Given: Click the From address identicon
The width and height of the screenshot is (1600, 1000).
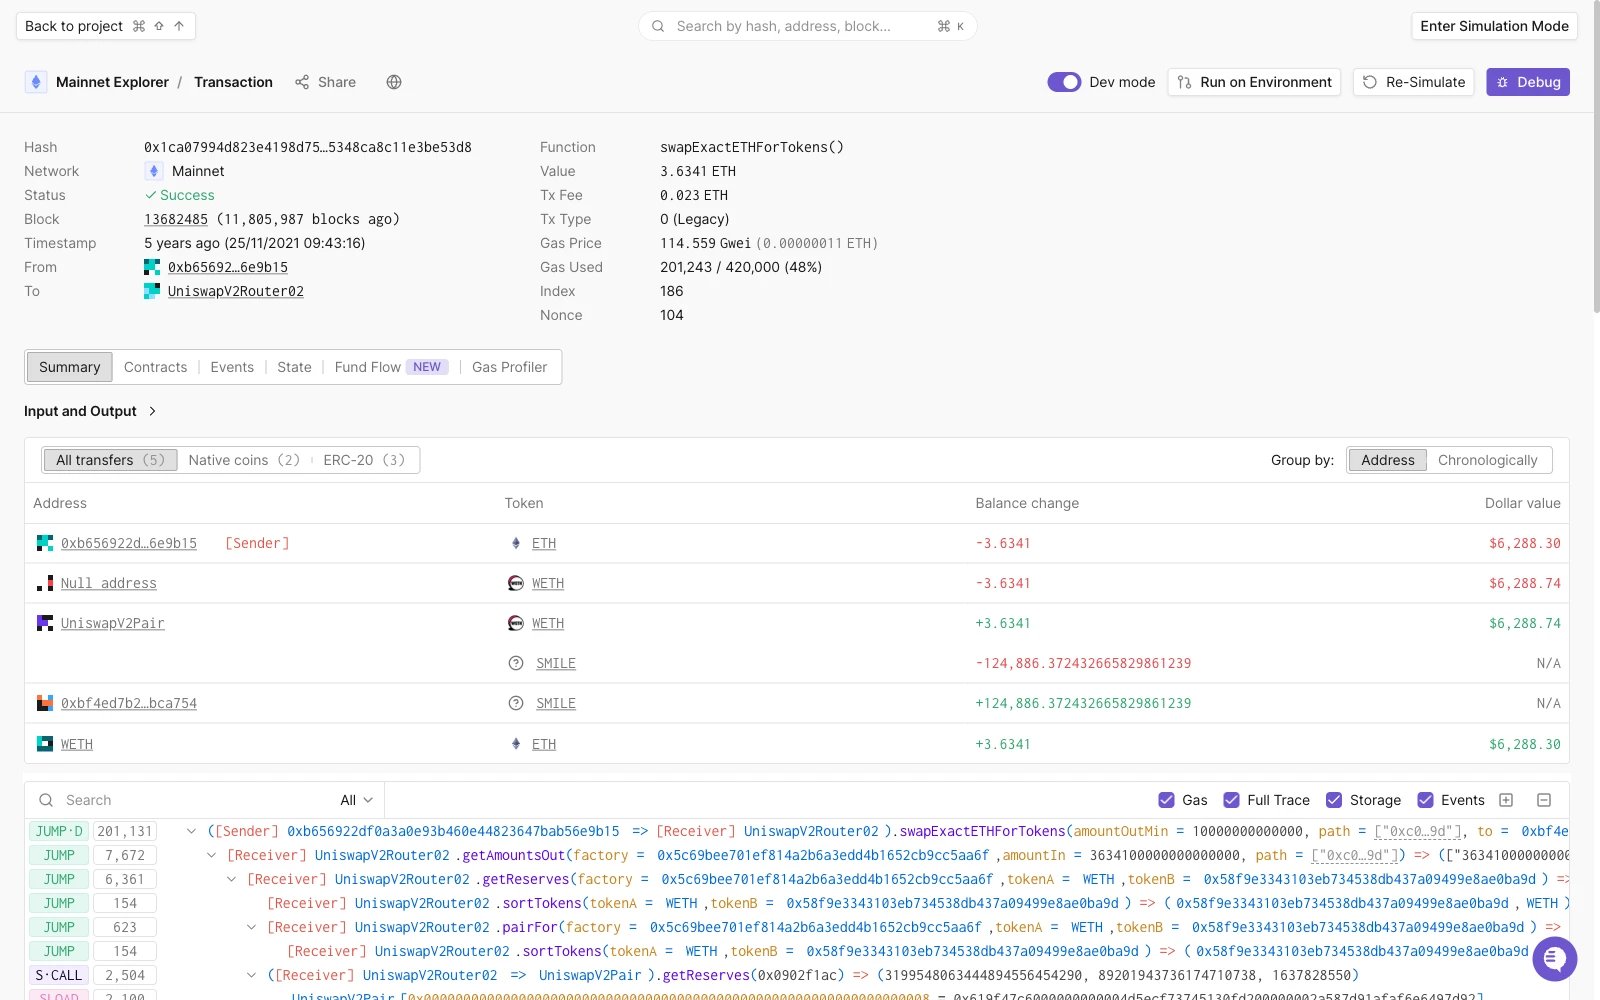Looking at the screenshot, I should pos(152,267).
